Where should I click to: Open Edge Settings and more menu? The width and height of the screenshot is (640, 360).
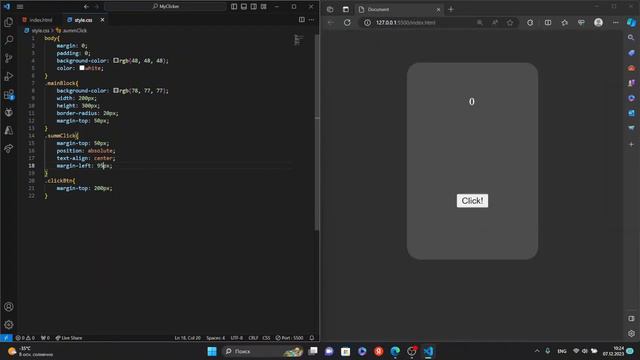click(616, 22)
